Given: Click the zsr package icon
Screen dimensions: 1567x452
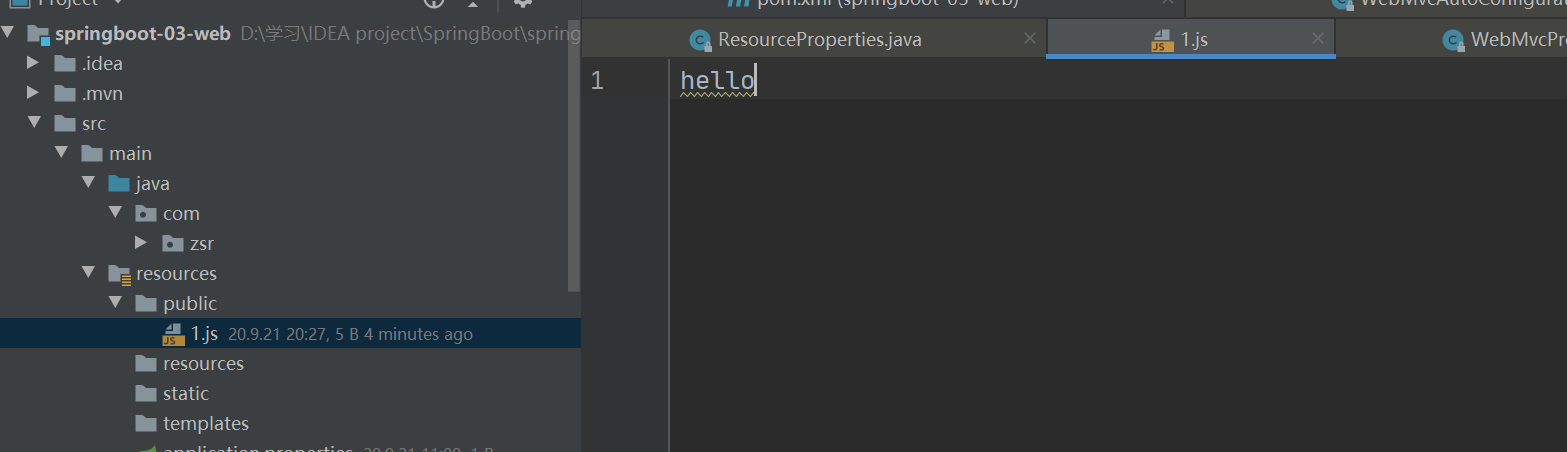Looking at the screenshot, I should [173, 244].
